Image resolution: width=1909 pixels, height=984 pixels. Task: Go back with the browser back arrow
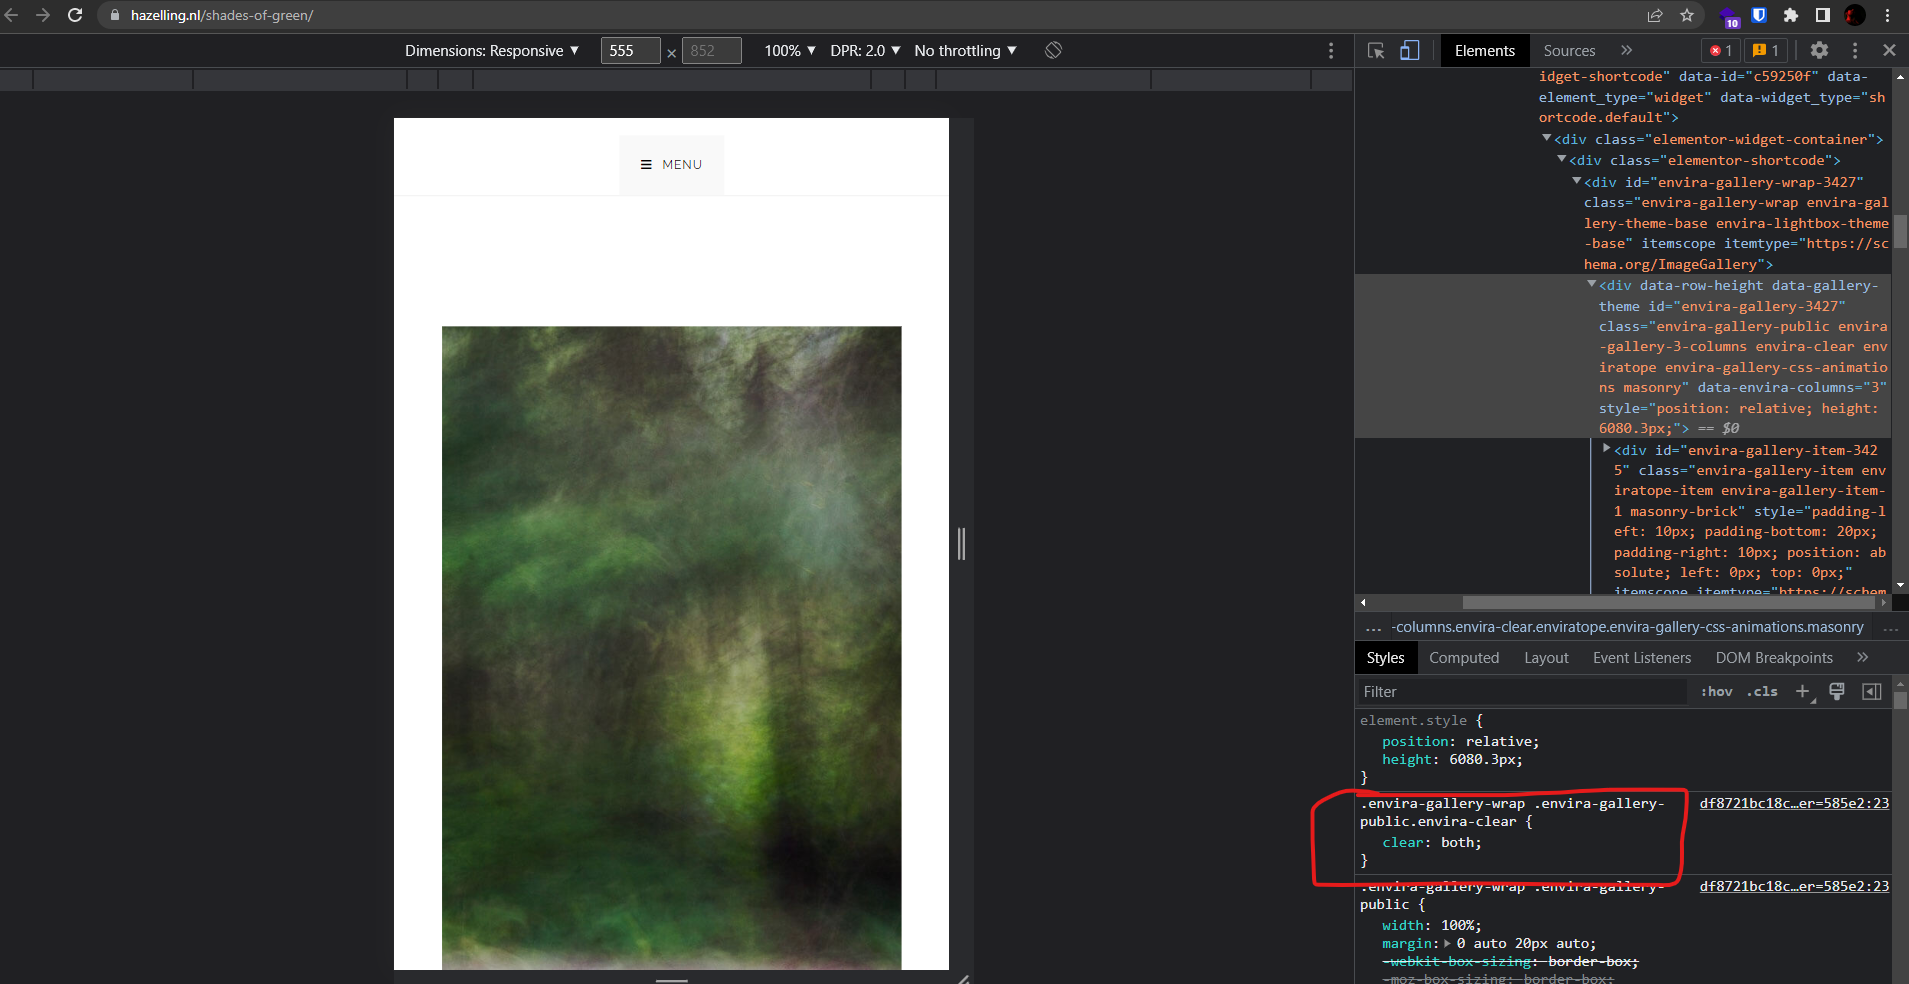(12, 15)
